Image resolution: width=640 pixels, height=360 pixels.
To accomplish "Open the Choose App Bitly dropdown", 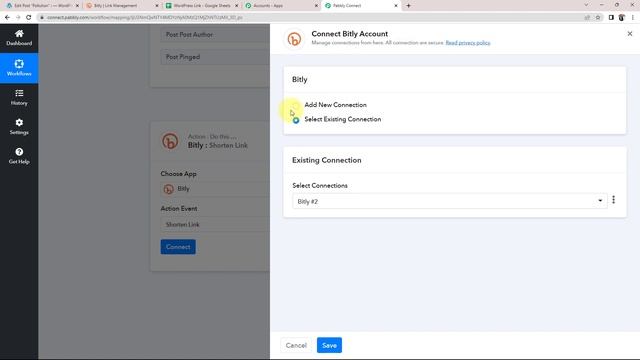I will [215, 189].
